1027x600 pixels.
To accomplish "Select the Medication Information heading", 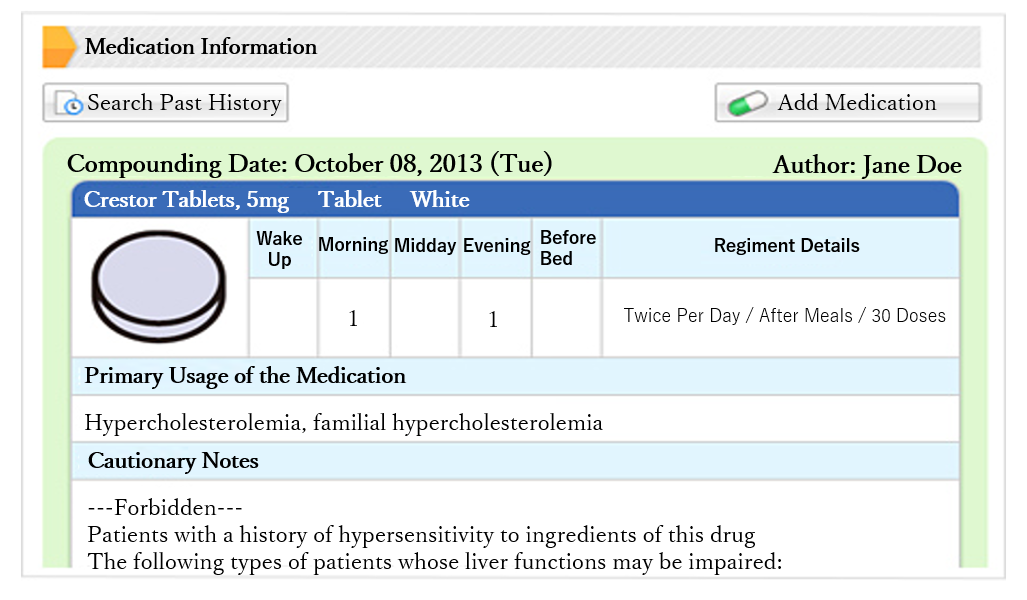I will 200,47.
